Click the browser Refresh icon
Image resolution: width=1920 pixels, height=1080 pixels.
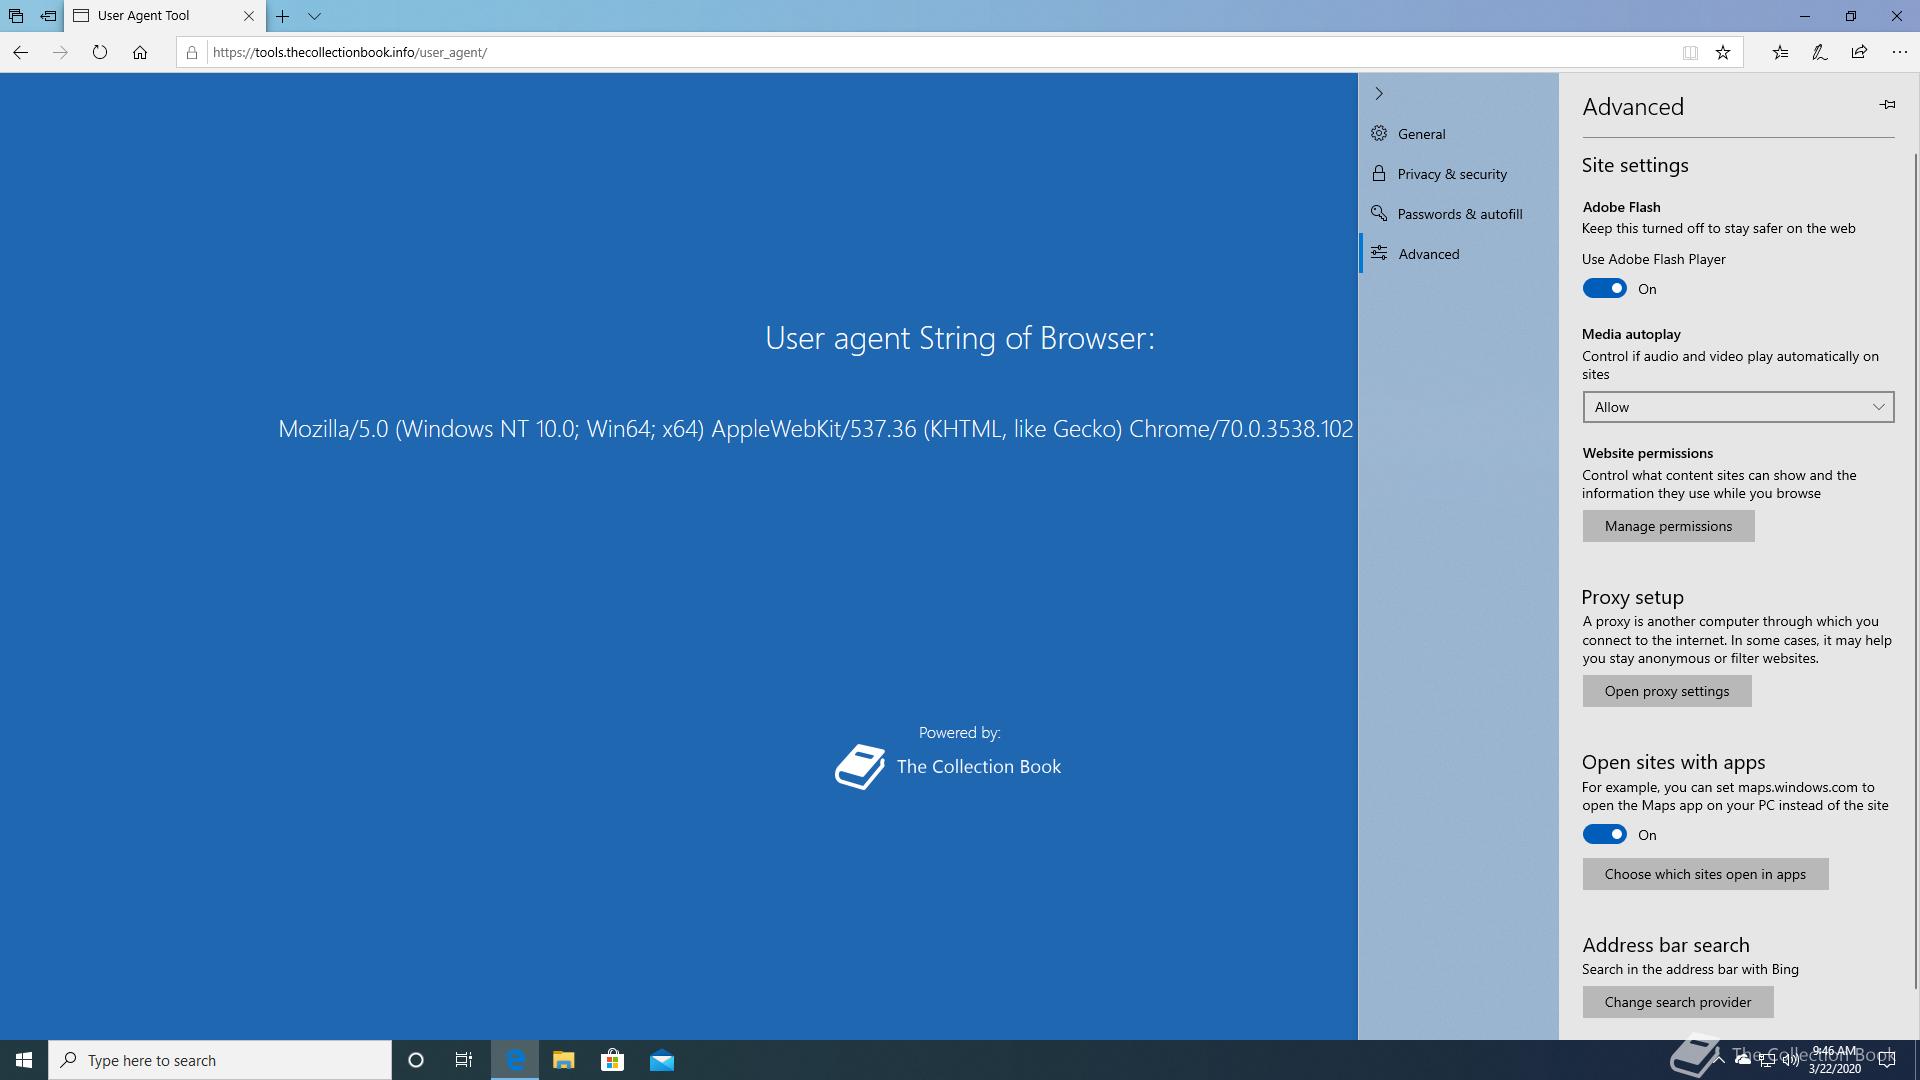click(x=100, y=52)
